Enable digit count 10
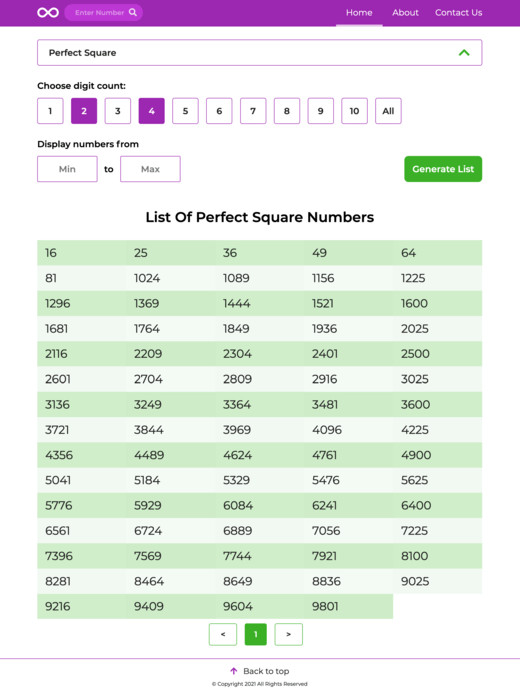Image resolution: width=520 pixels, height=688 pixels. point(354,111)
